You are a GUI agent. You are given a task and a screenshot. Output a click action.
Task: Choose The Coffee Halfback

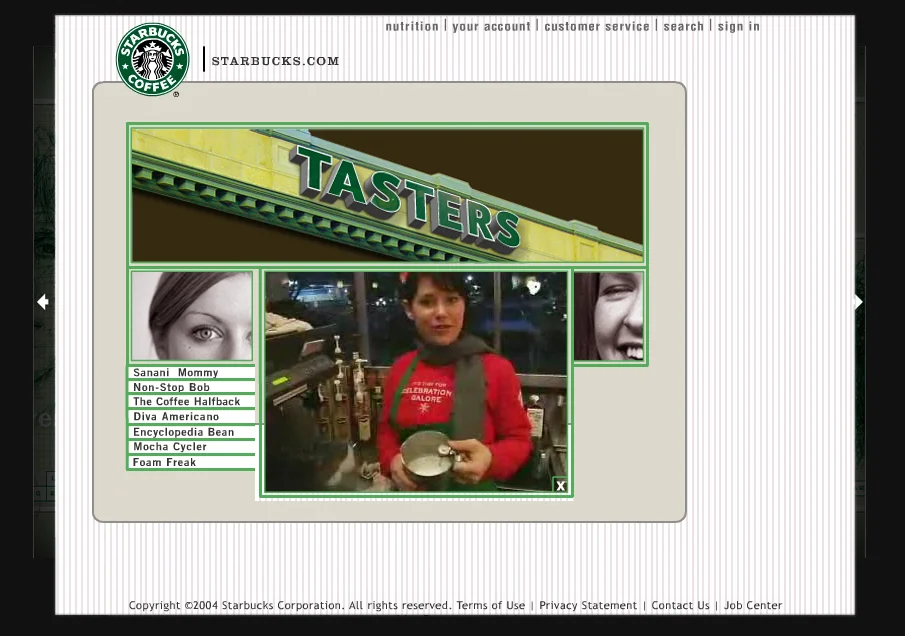[191, 402]
